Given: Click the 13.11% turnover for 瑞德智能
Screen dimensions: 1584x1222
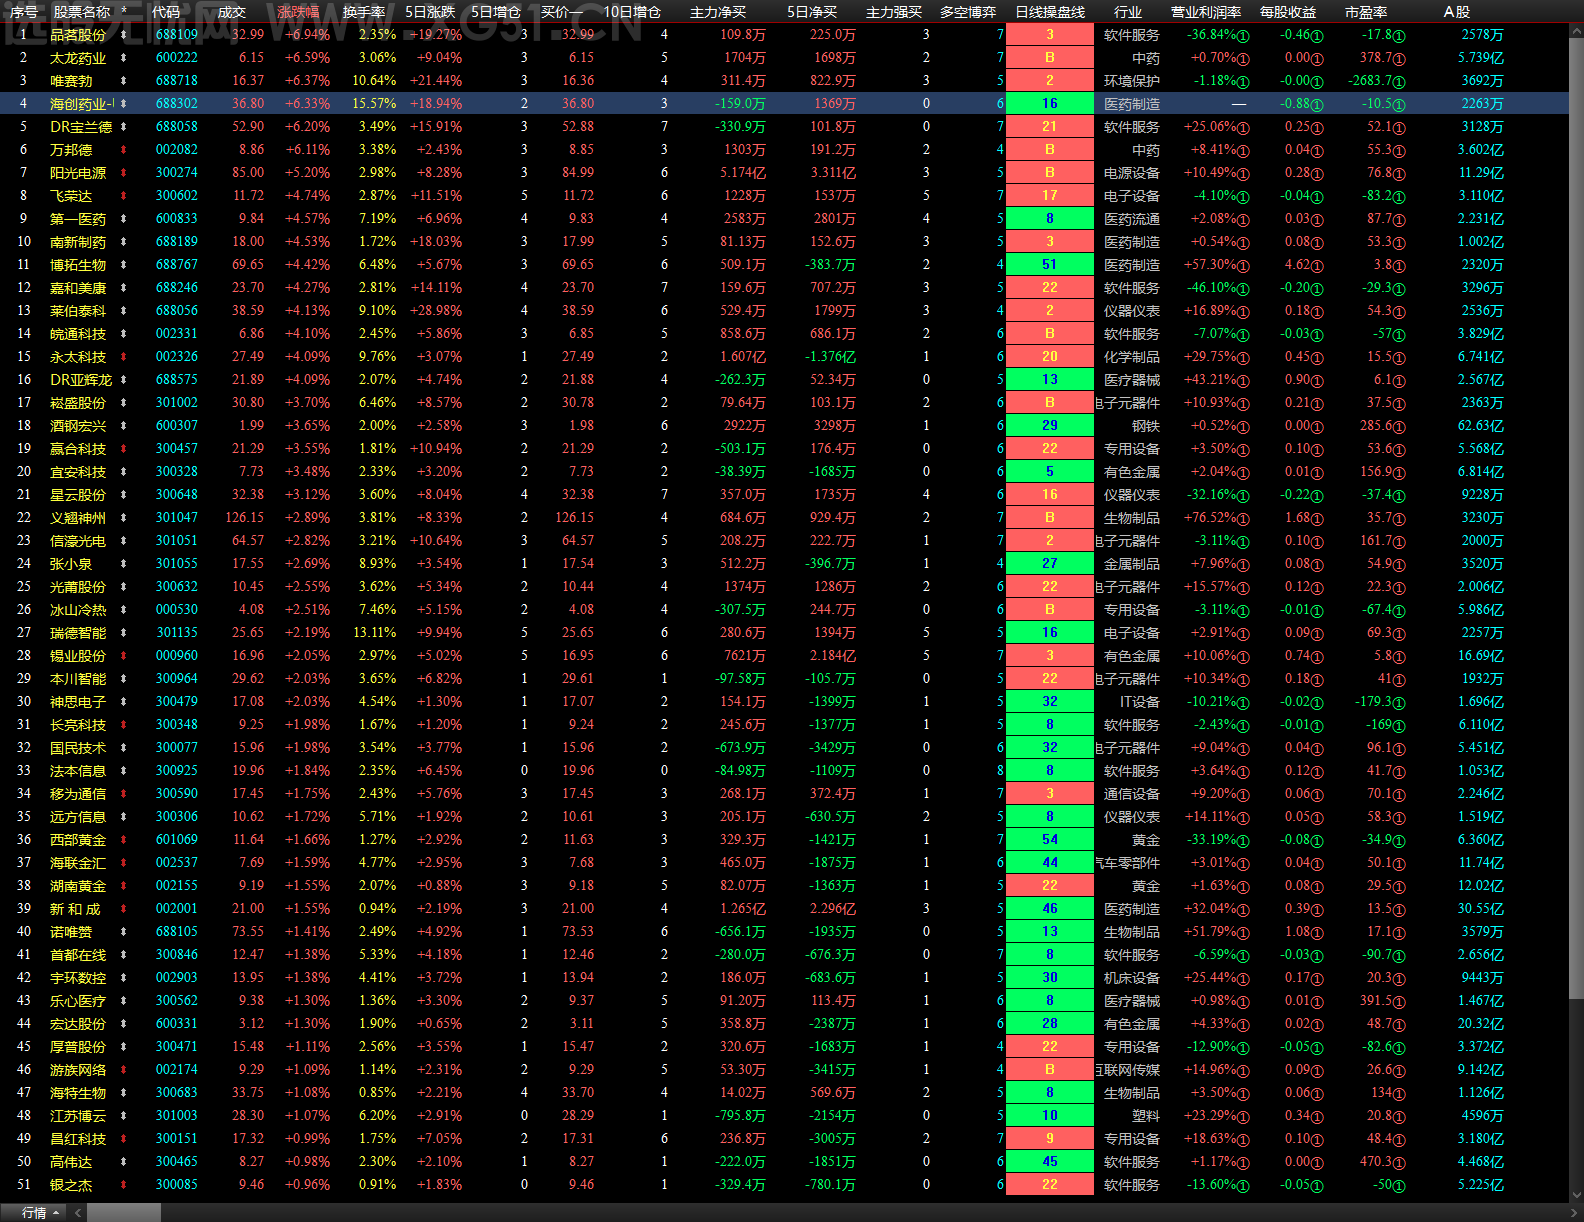Looking at the screenshot, I should pyautogui.click(x=375, y=633).
